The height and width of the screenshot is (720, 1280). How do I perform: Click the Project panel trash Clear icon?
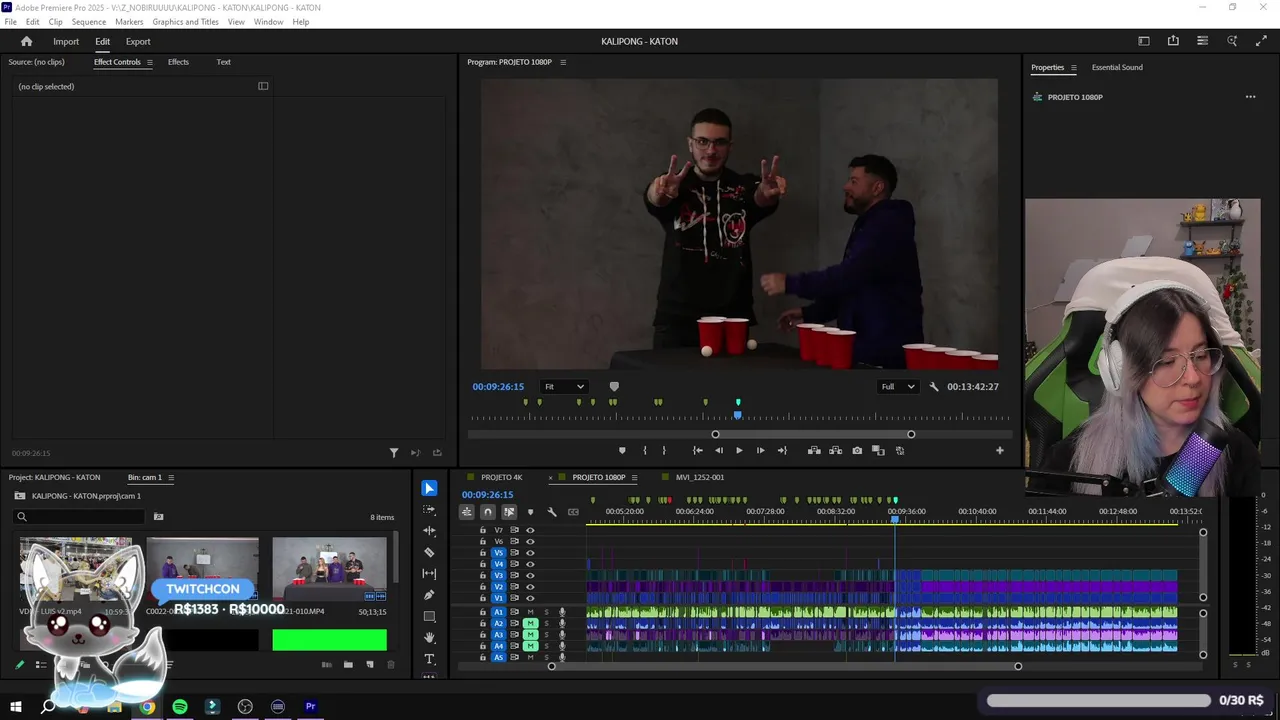pyautogui.click(x=391, y=664)
